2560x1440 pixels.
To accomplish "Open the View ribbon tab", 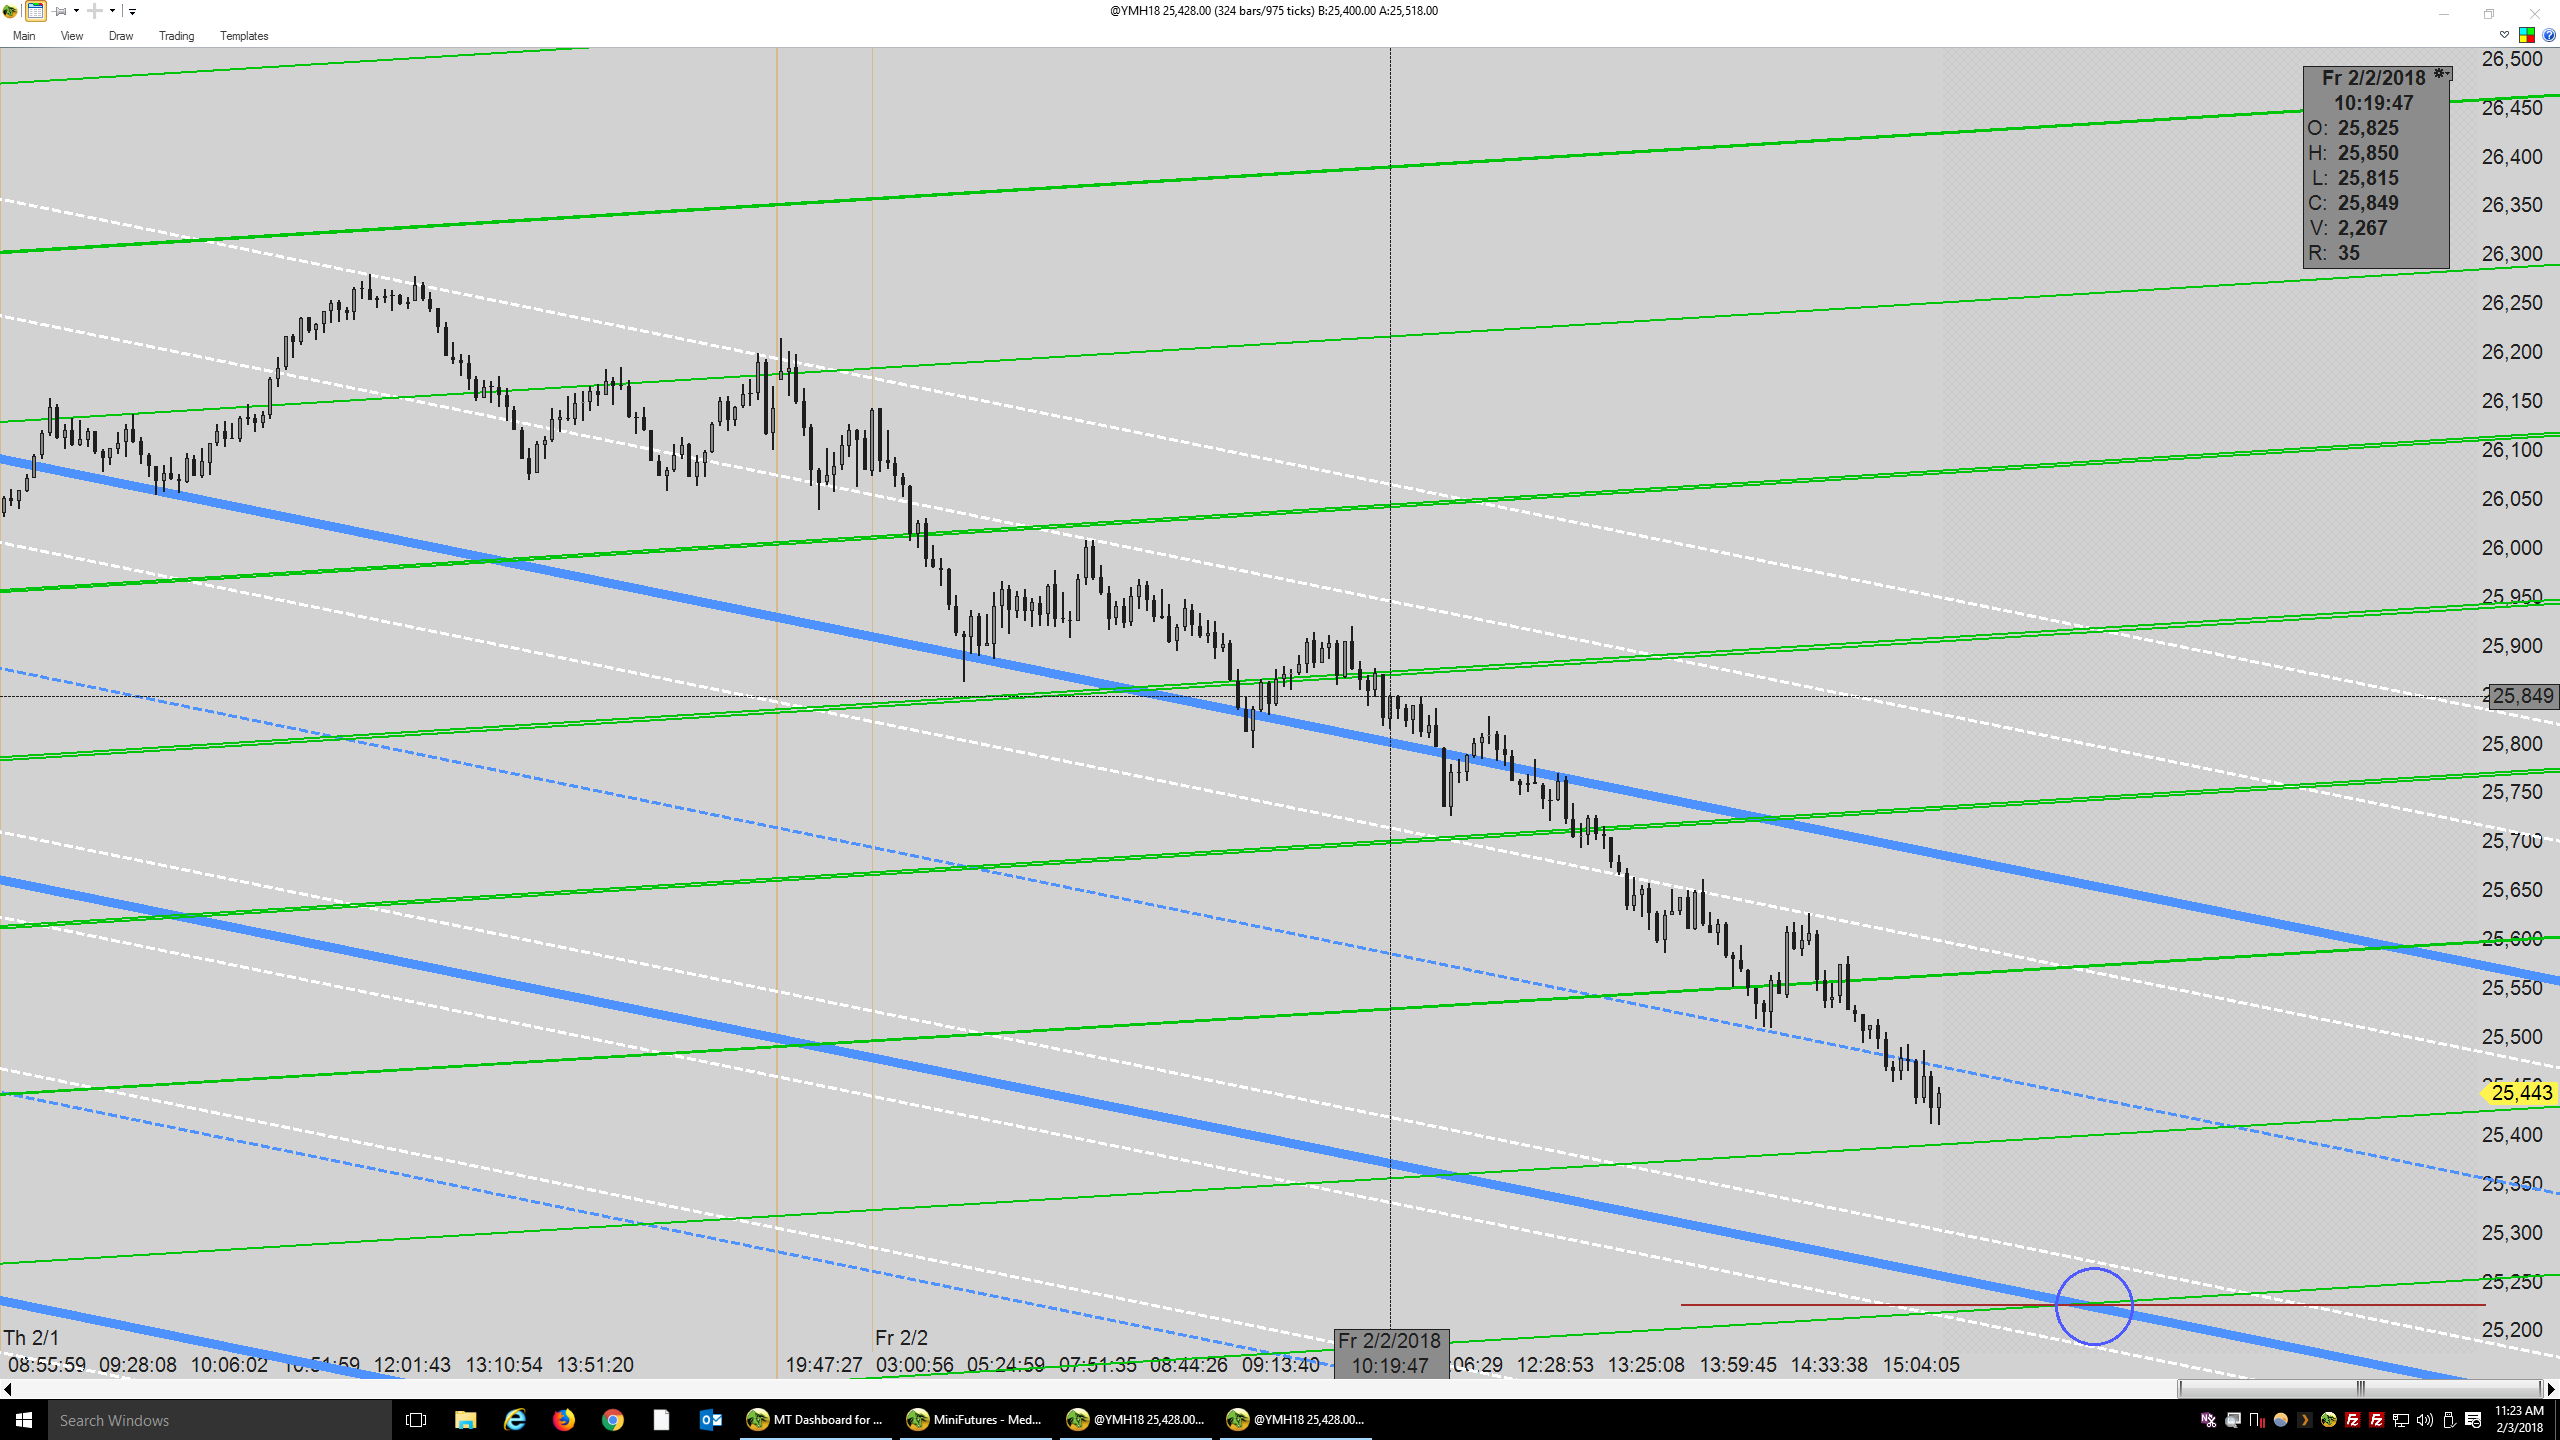I will tap(72, 36).
